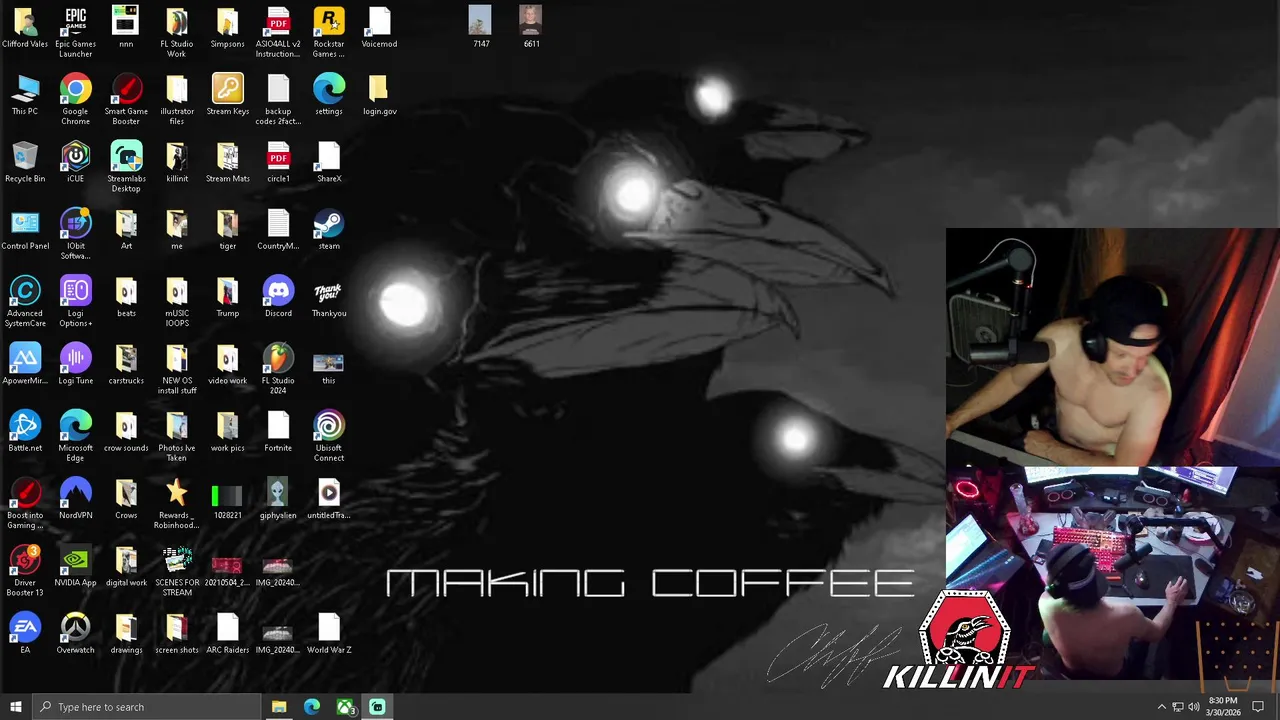Viewport: 1280px width, 720px height.
Task: Open the Simpsons folder
Action: click(227, 27)
